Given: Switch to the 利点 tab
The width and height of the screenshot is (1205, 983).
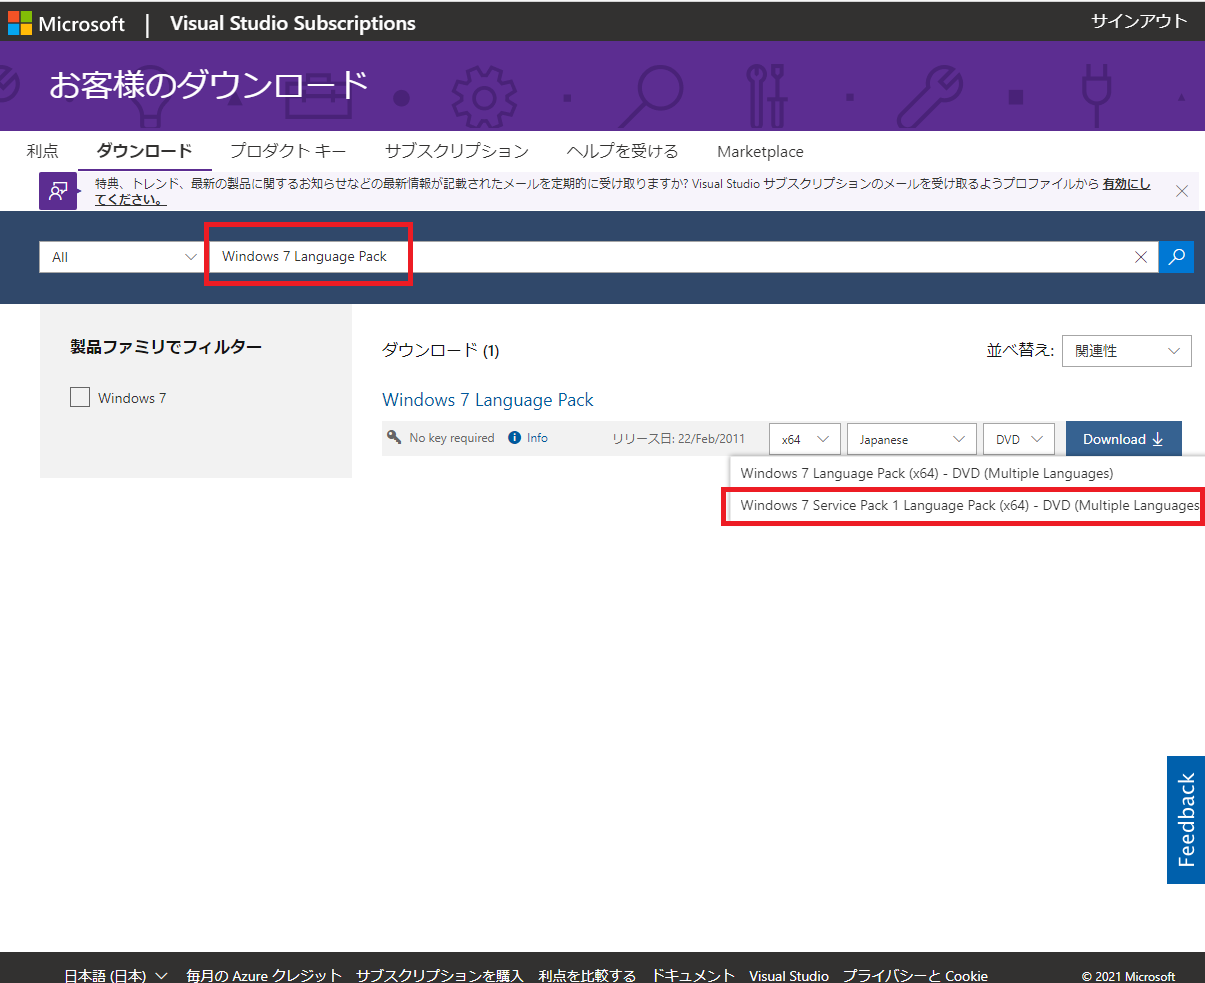Looking at the screenshot, I should [43, 151].
